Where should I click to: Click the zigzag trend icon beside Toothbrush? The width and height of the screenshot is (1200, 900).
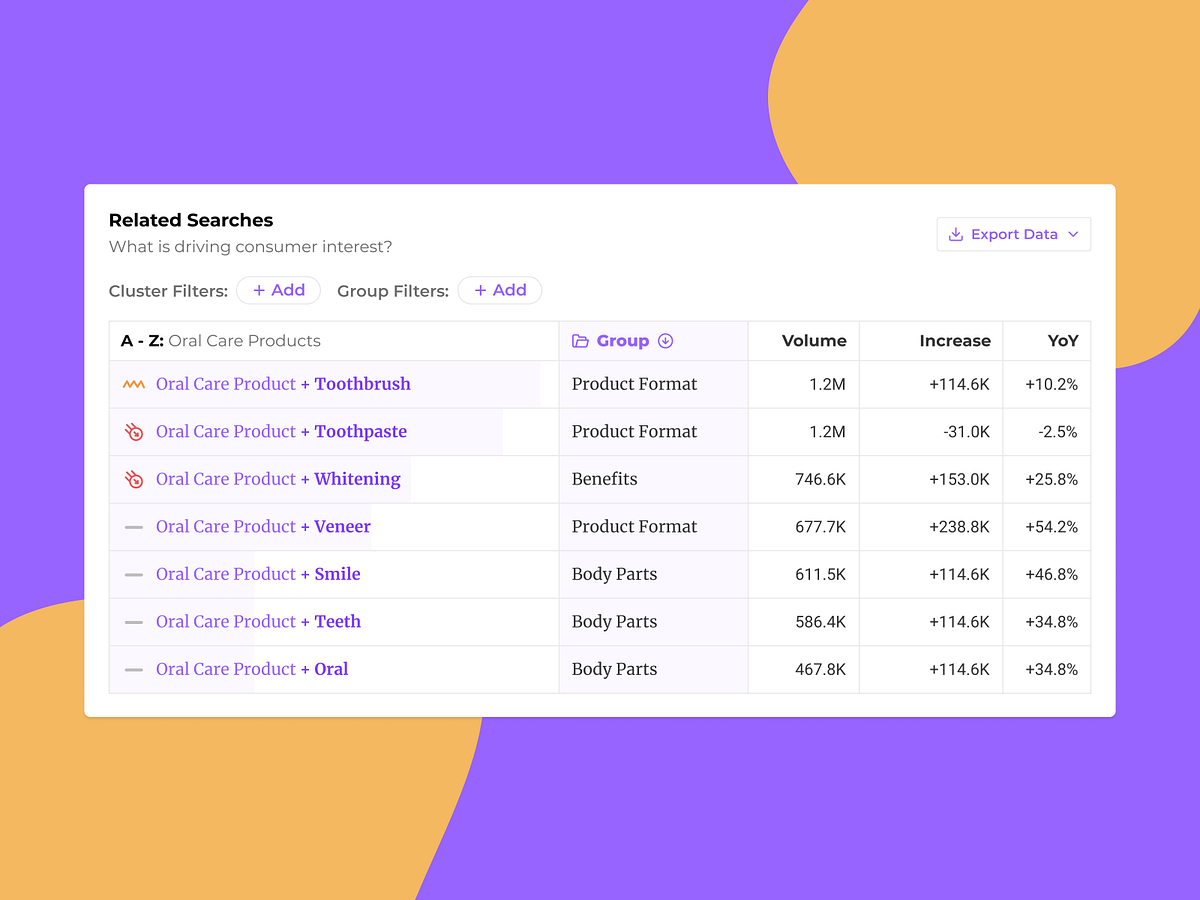(x=134, y=384)
